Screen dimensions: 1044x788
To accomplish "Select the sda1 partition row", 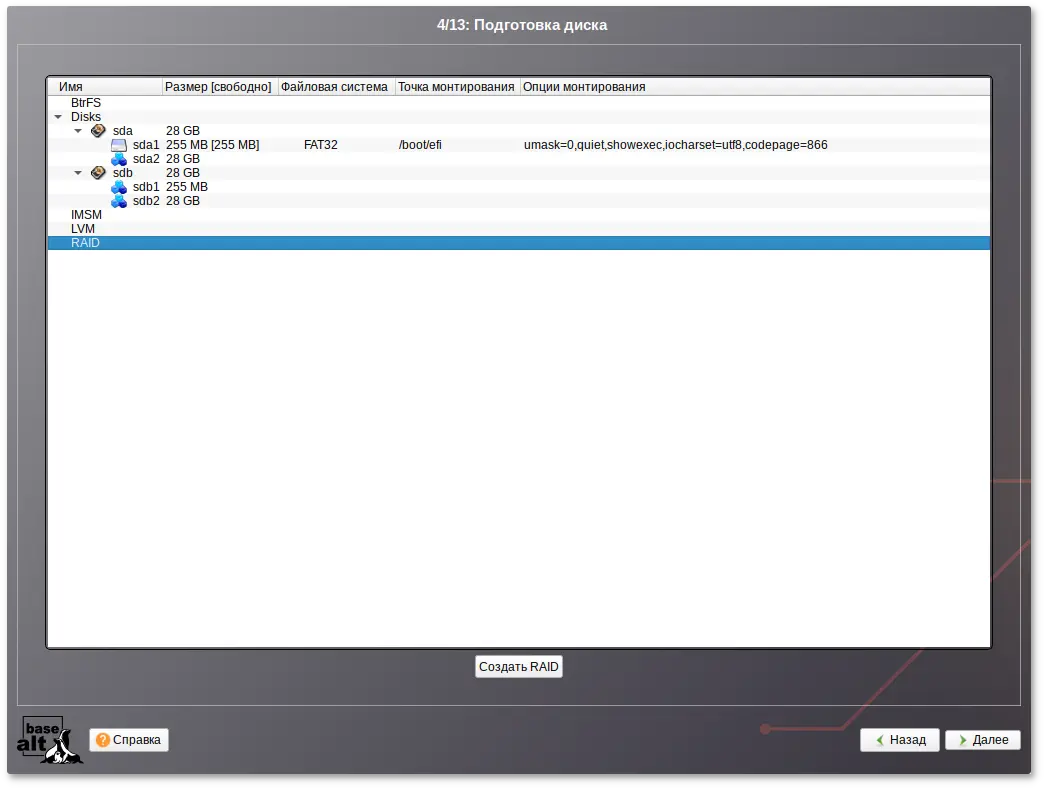I will point(519,145).
